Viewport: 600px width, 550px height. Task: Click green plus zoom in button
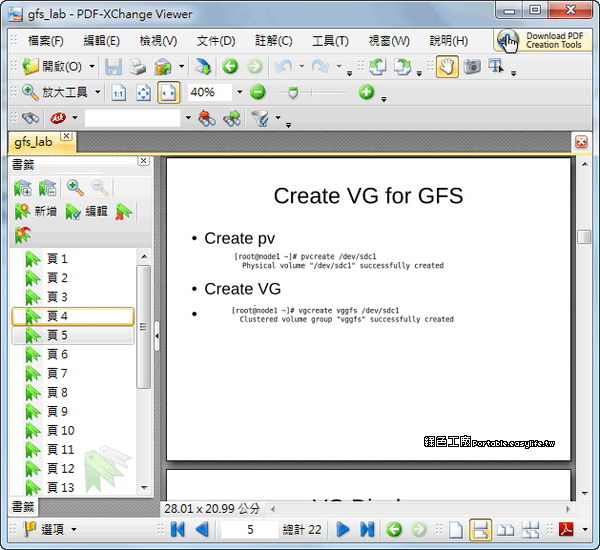366,92
